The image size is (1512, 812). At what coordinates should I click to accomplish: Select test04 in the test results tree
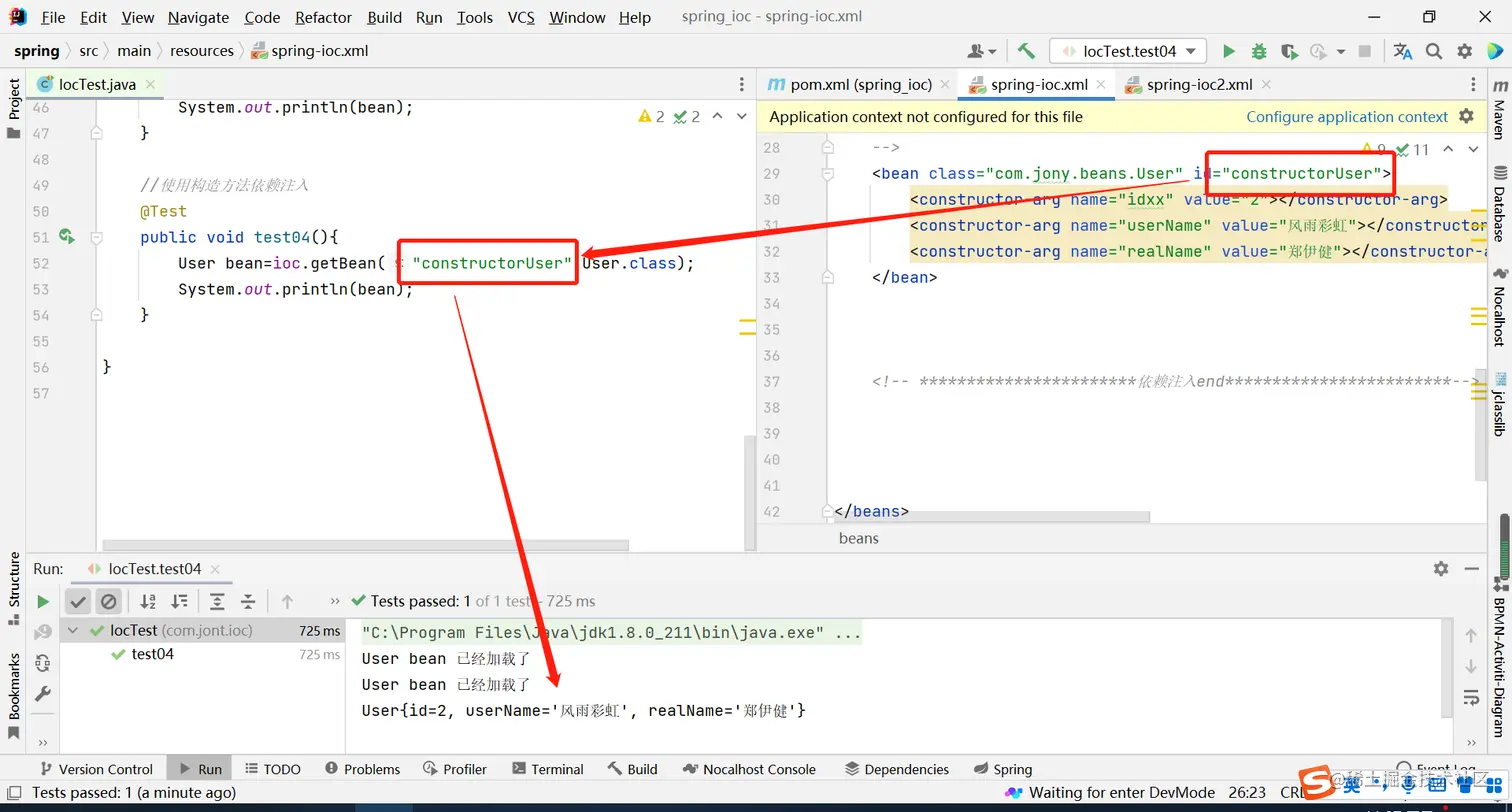152,655
